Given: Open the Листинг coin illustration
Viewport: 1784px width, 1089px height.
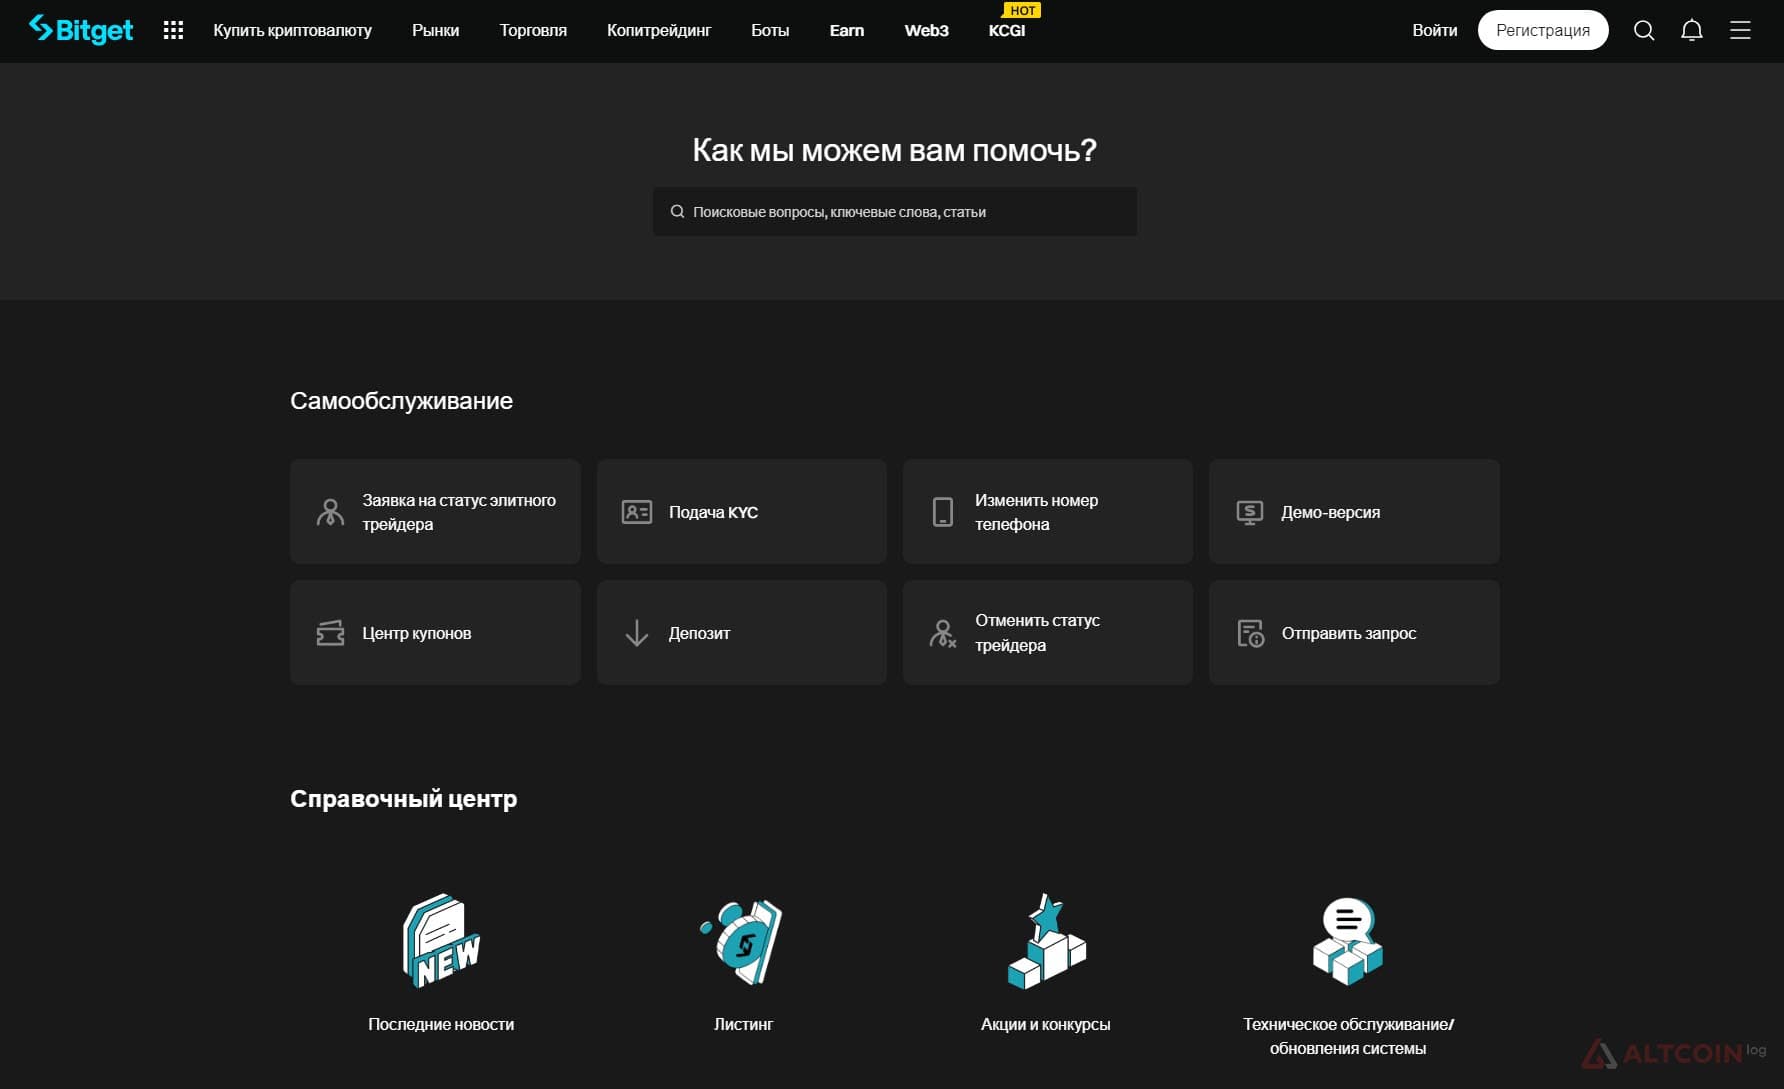Looking at the screenshot, I should pos(743,940).
